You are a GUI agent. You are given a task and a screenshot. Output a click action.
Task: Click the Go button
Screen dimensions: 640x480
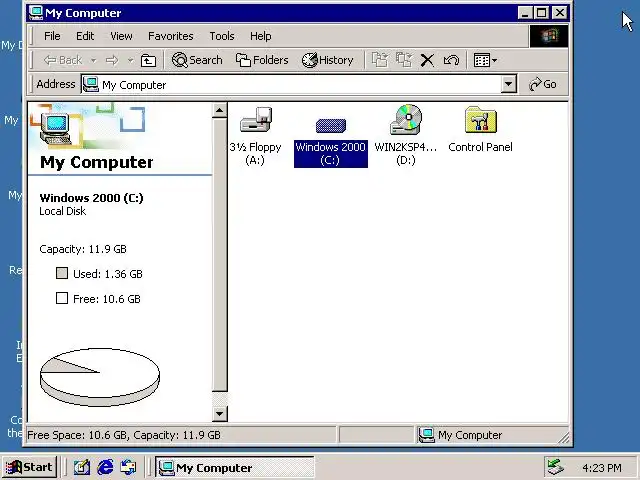coord(542,84)
